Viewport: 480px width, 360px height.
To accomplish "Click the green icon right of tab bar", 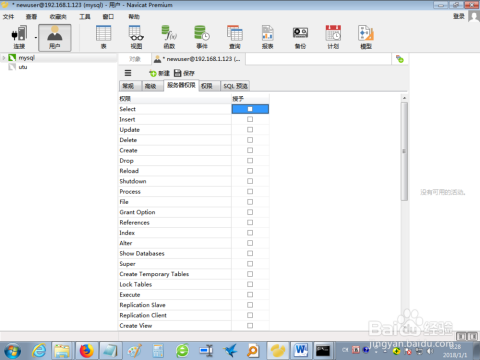I will 400,59.
